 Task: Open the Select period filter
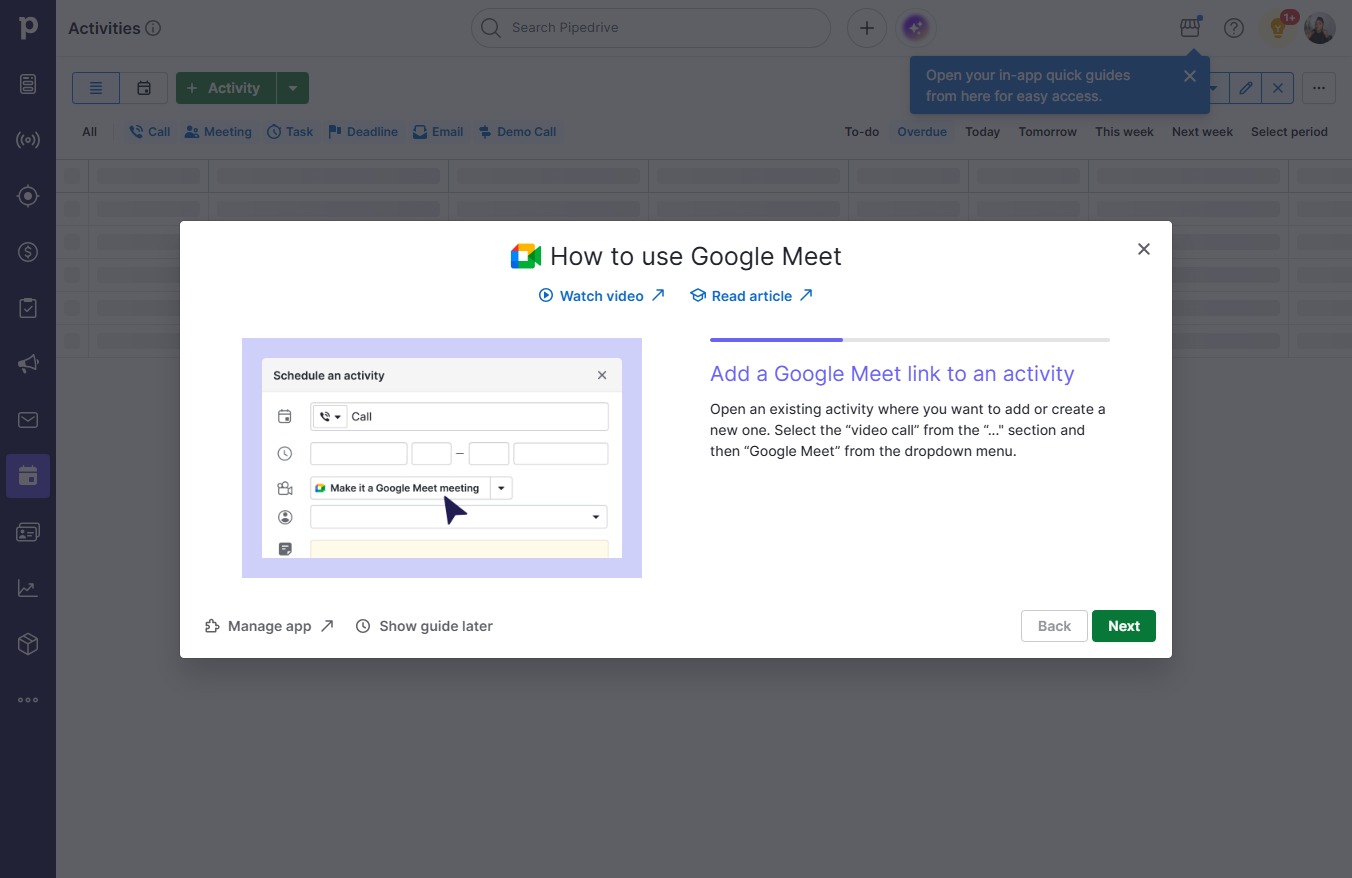point(1289,132)
